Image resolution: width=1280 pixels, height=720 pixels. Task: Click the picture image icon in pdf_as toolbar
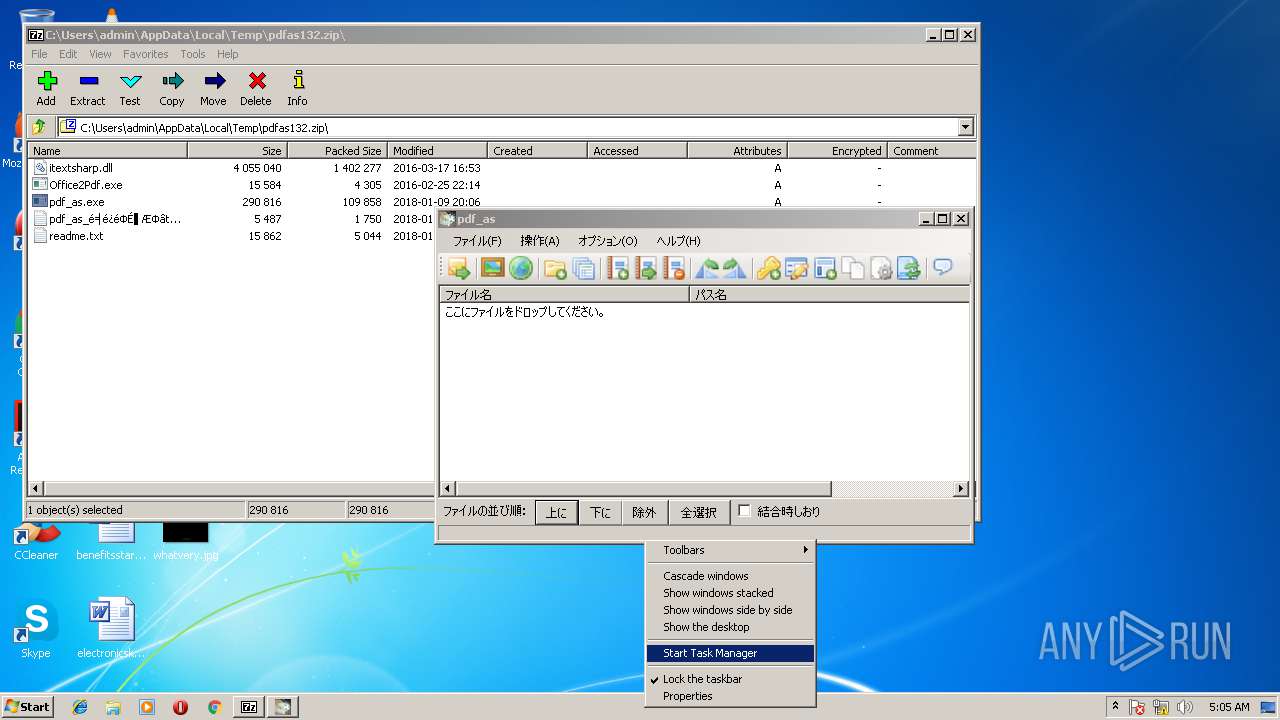point(492,268)
